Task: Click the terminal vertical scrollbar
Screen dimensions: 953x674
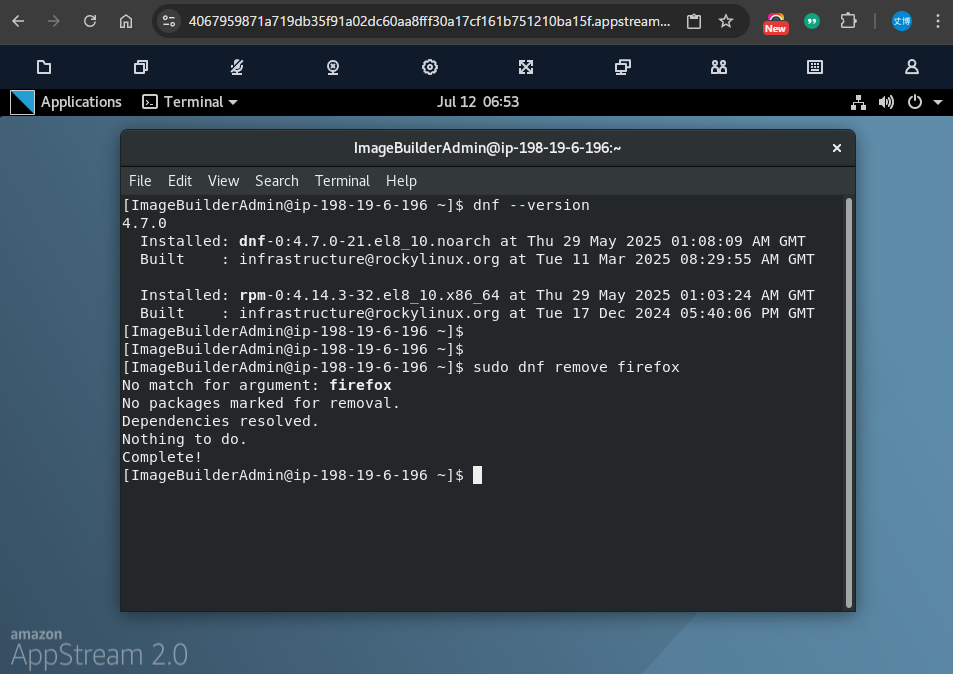Action: coord(849,402)
